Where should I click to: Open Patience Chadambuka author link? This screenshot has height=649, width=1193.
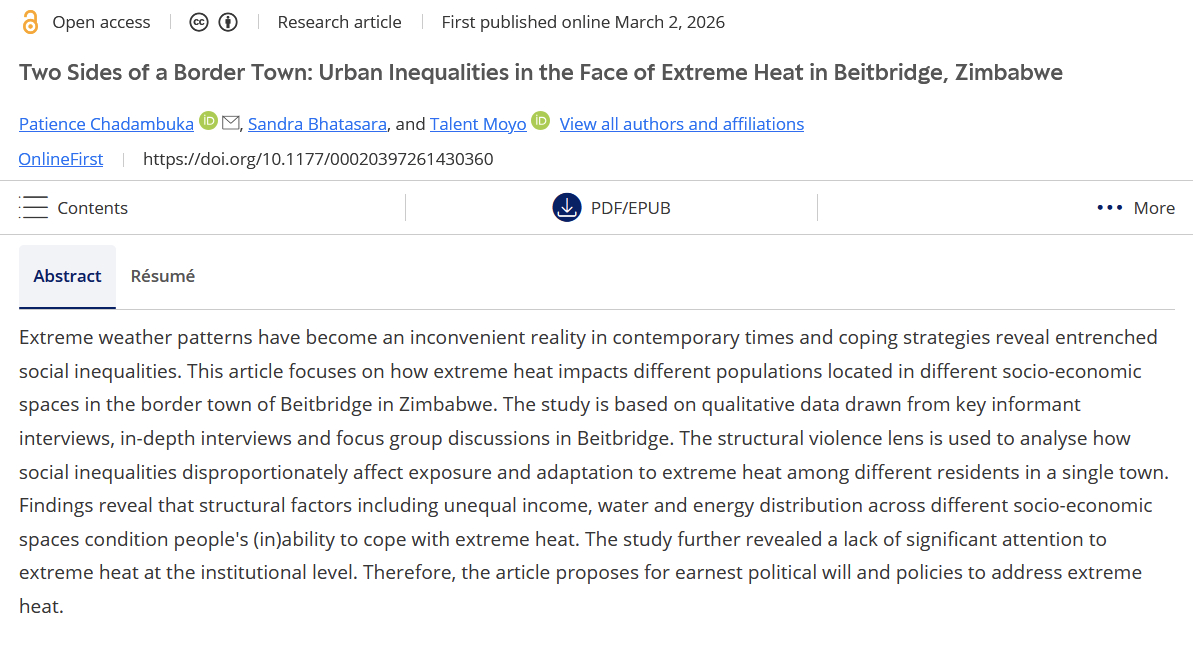point(106,124)
